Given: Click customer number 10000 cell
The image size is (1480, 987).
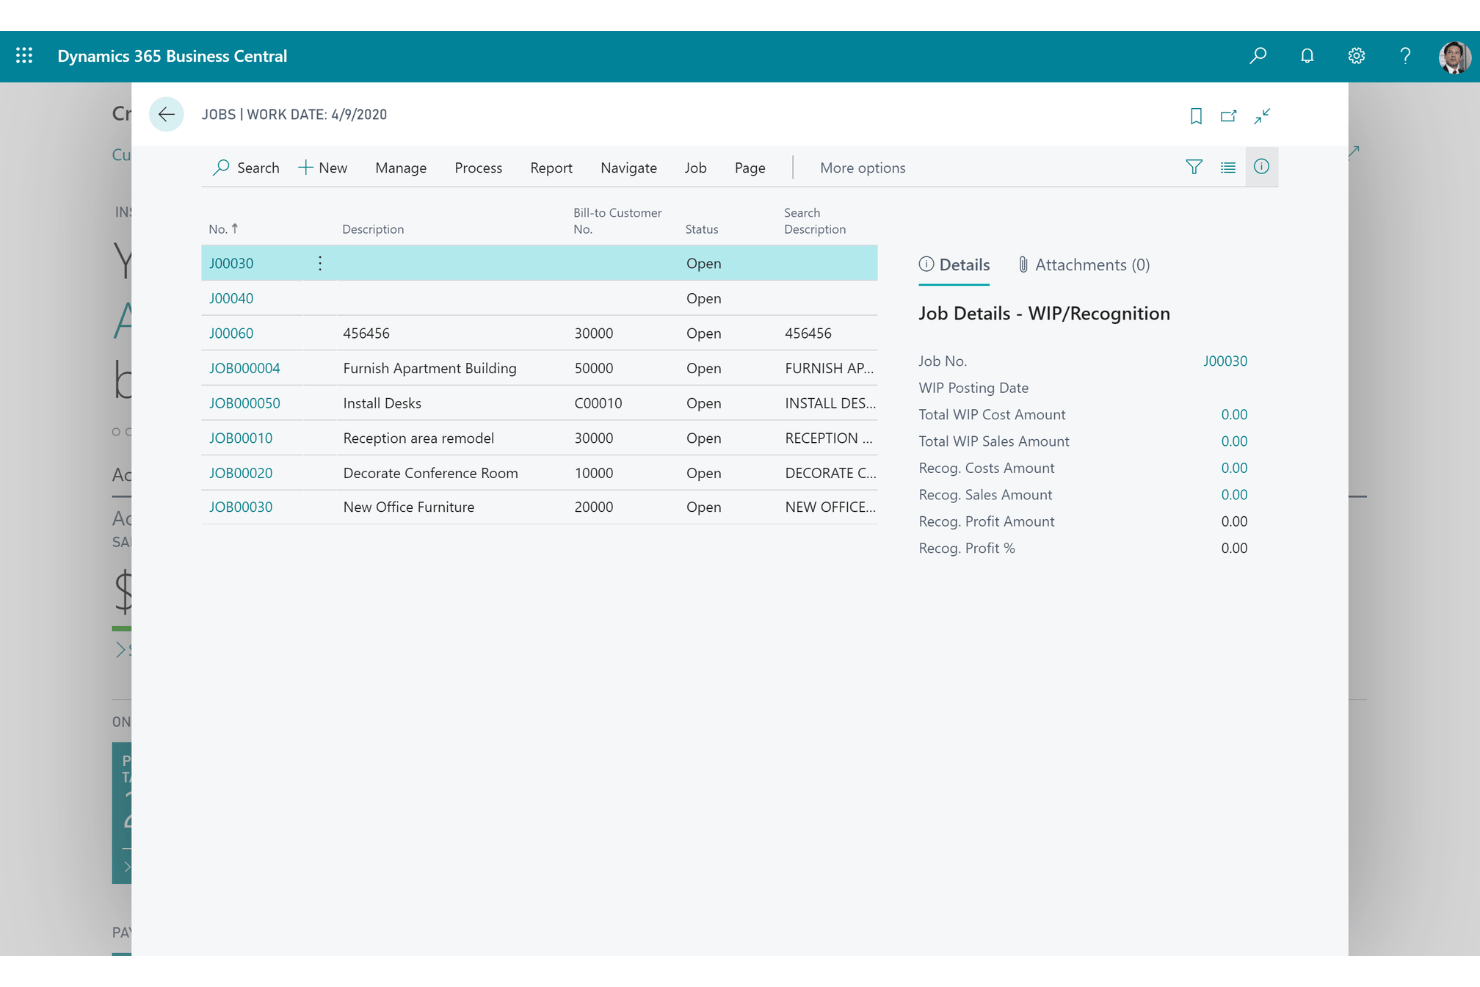Looking at the screenshot, I should [594, 473].
